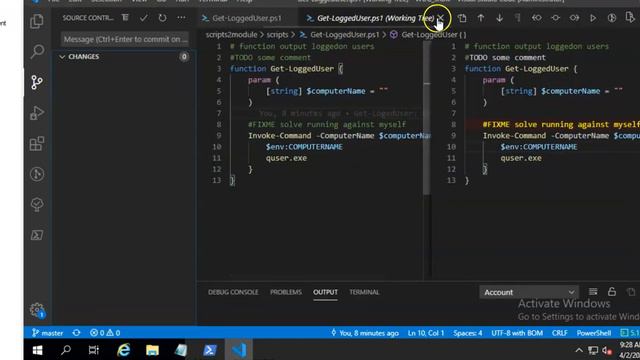Viewport: 640px width, 360px height.
Task: Refresh the source control view
Action: click(162, 18)
